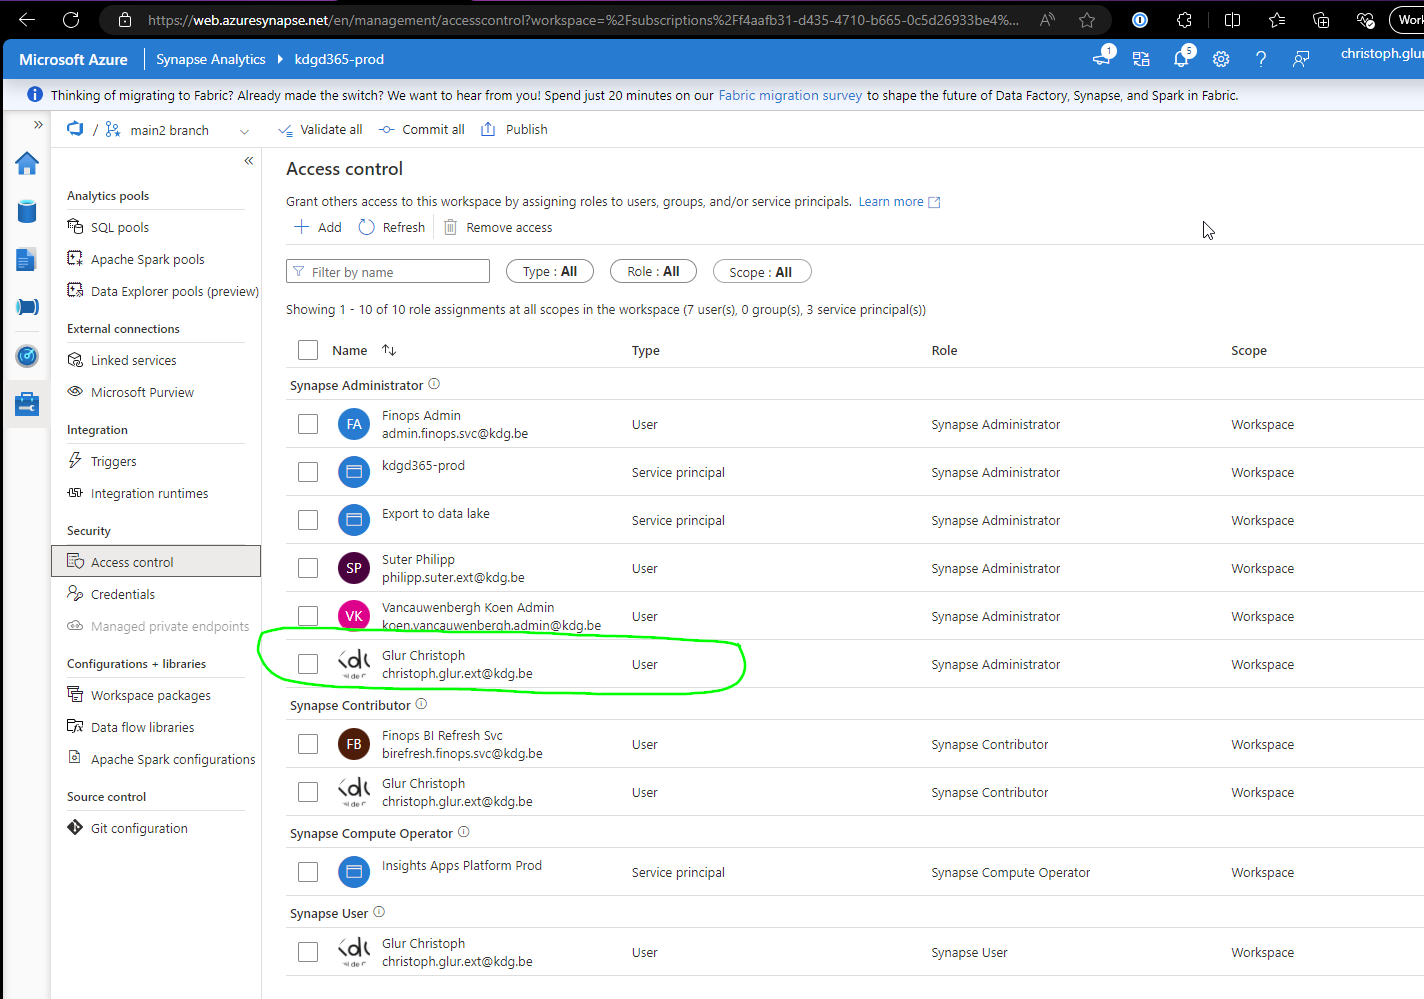Open the Learn more link
Image resolution: width=1424 pixels, height=999 pixels.
(x=899, y=201)
